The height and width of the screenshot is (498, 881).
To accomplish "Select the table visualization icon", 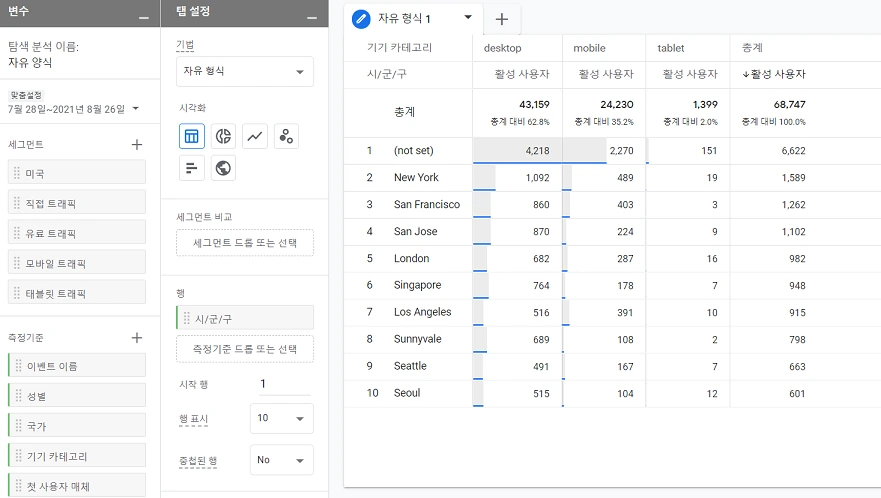I will tap(192, 136).
